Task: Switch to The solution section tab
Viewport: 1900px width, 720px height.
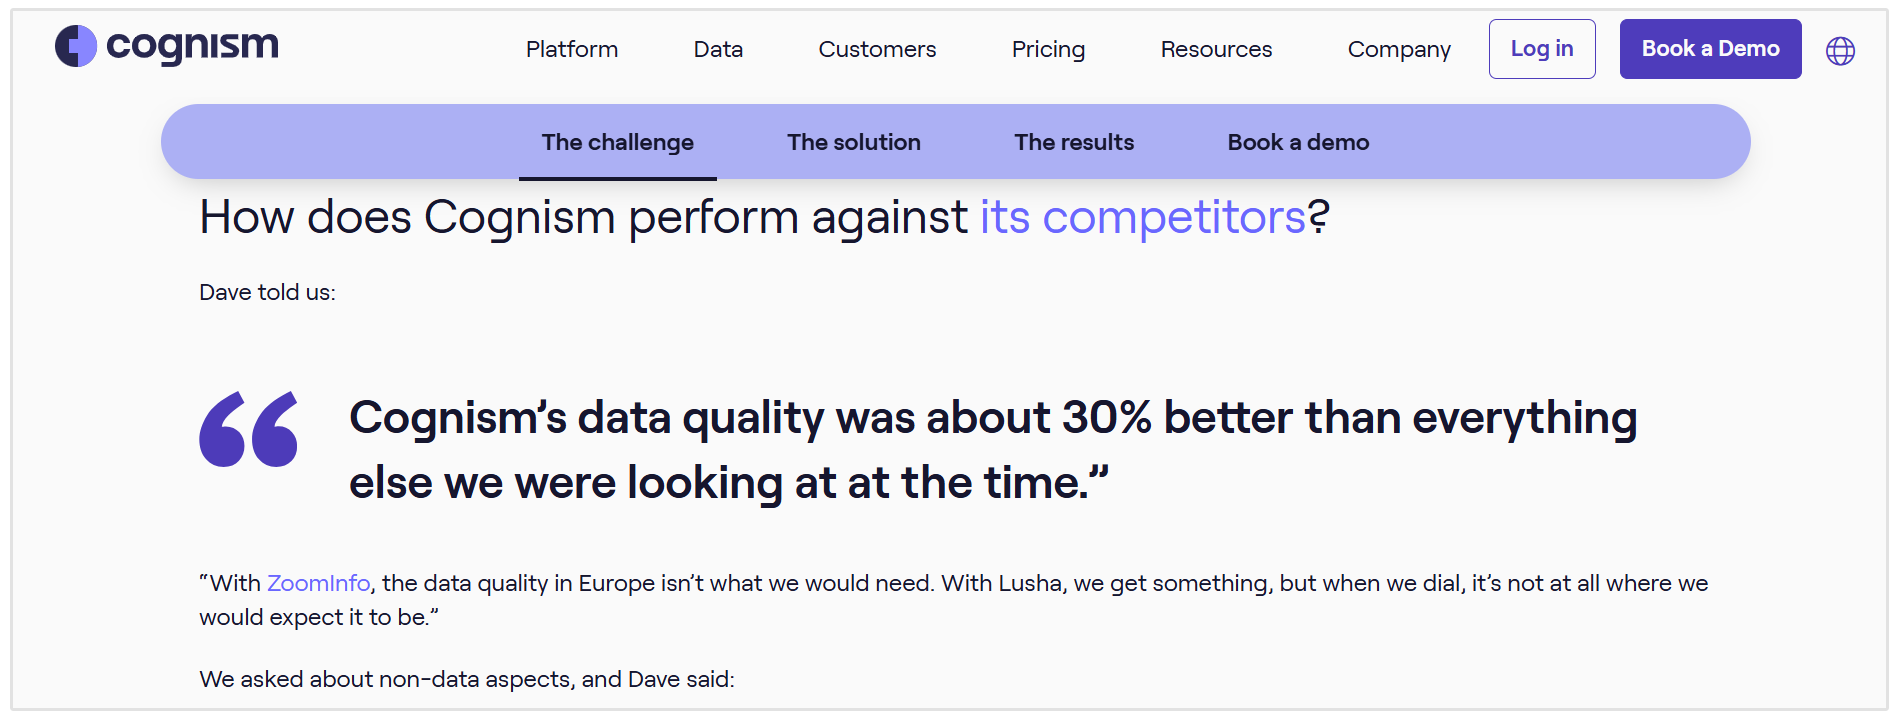Action: point(853,142)
